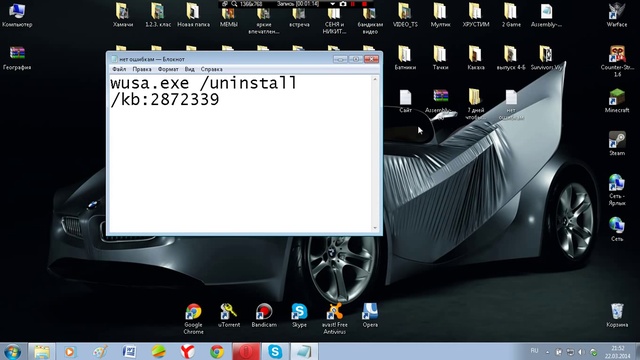The height and width of the screenshot is (360, 640).
Task: Select the Новая папка folder
Action: click(193, 15)
